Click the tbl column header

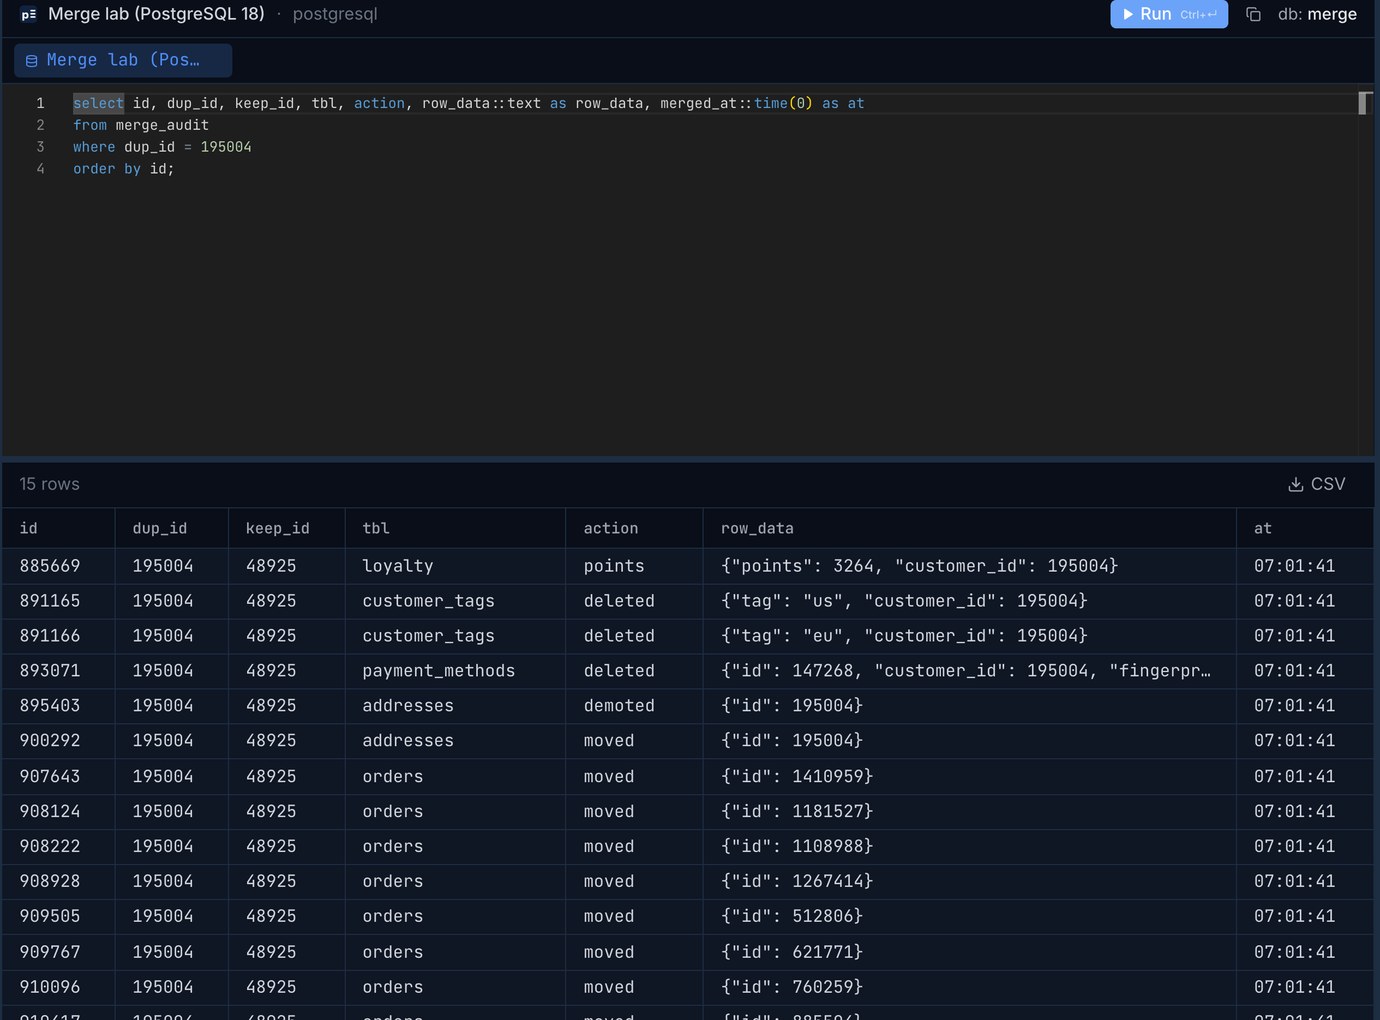tap(455, 528)
